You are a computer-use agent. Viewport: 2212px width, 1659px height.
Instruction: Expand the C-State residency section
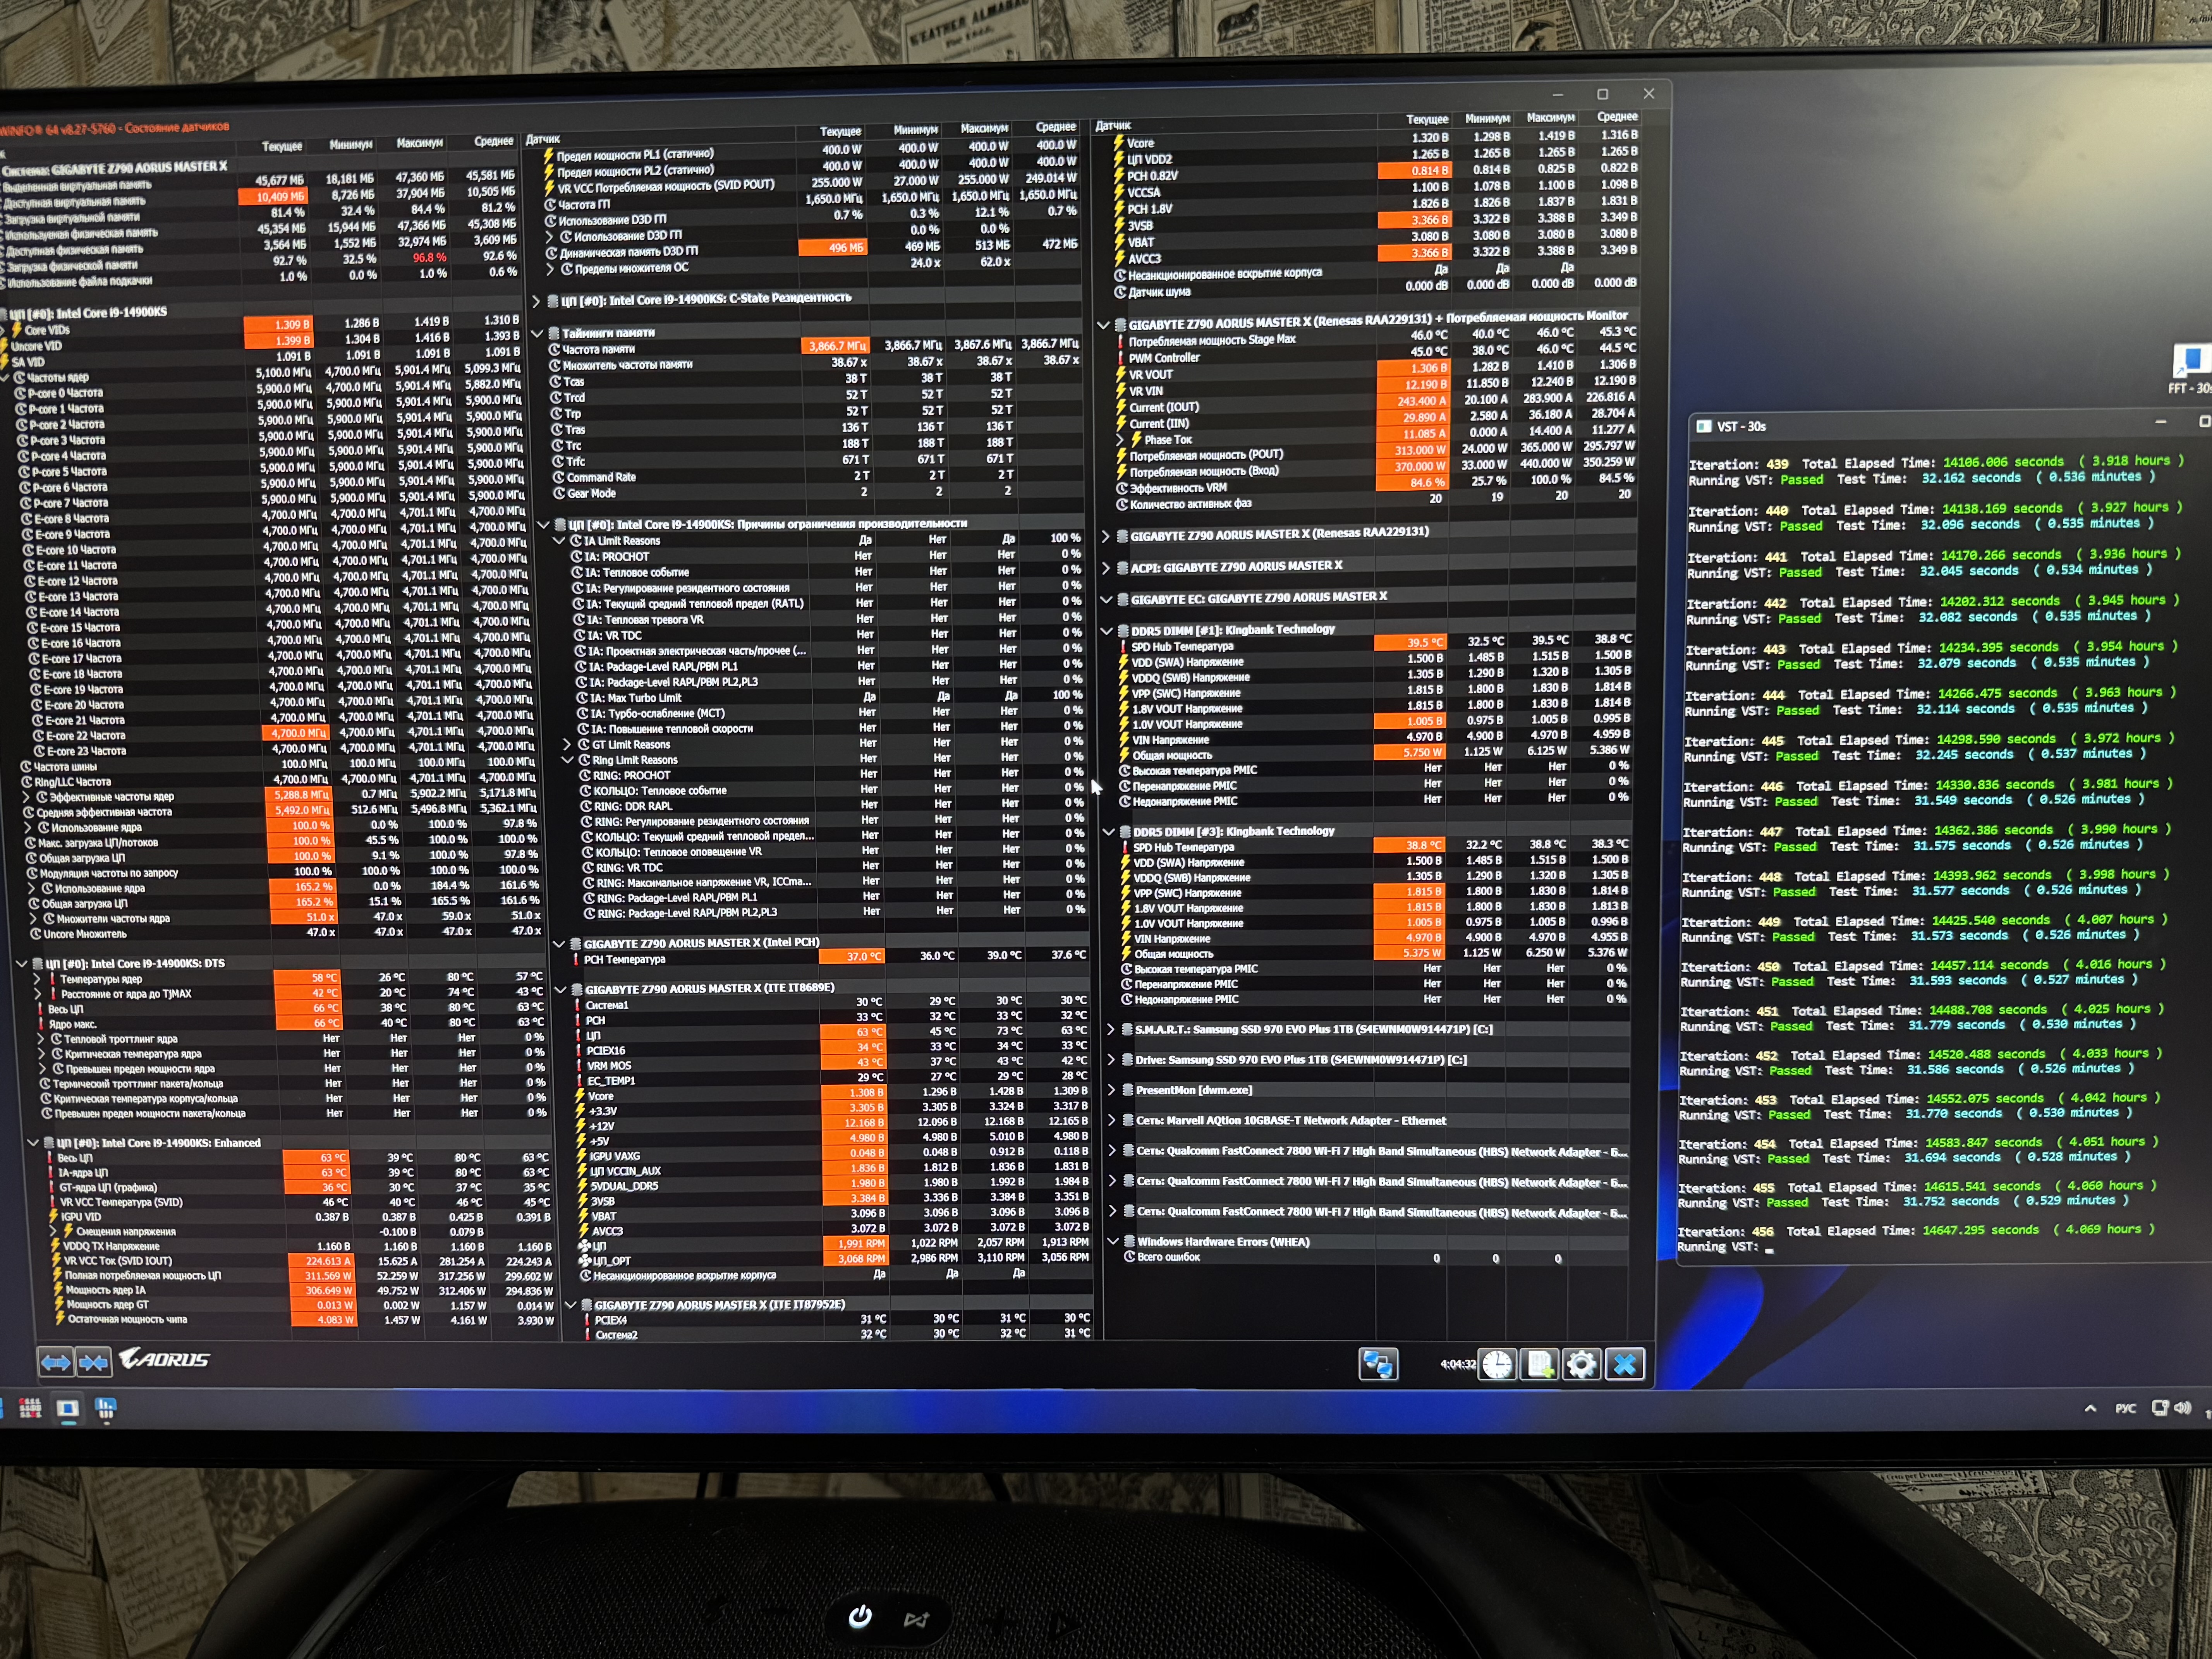(x=536, y=301)
